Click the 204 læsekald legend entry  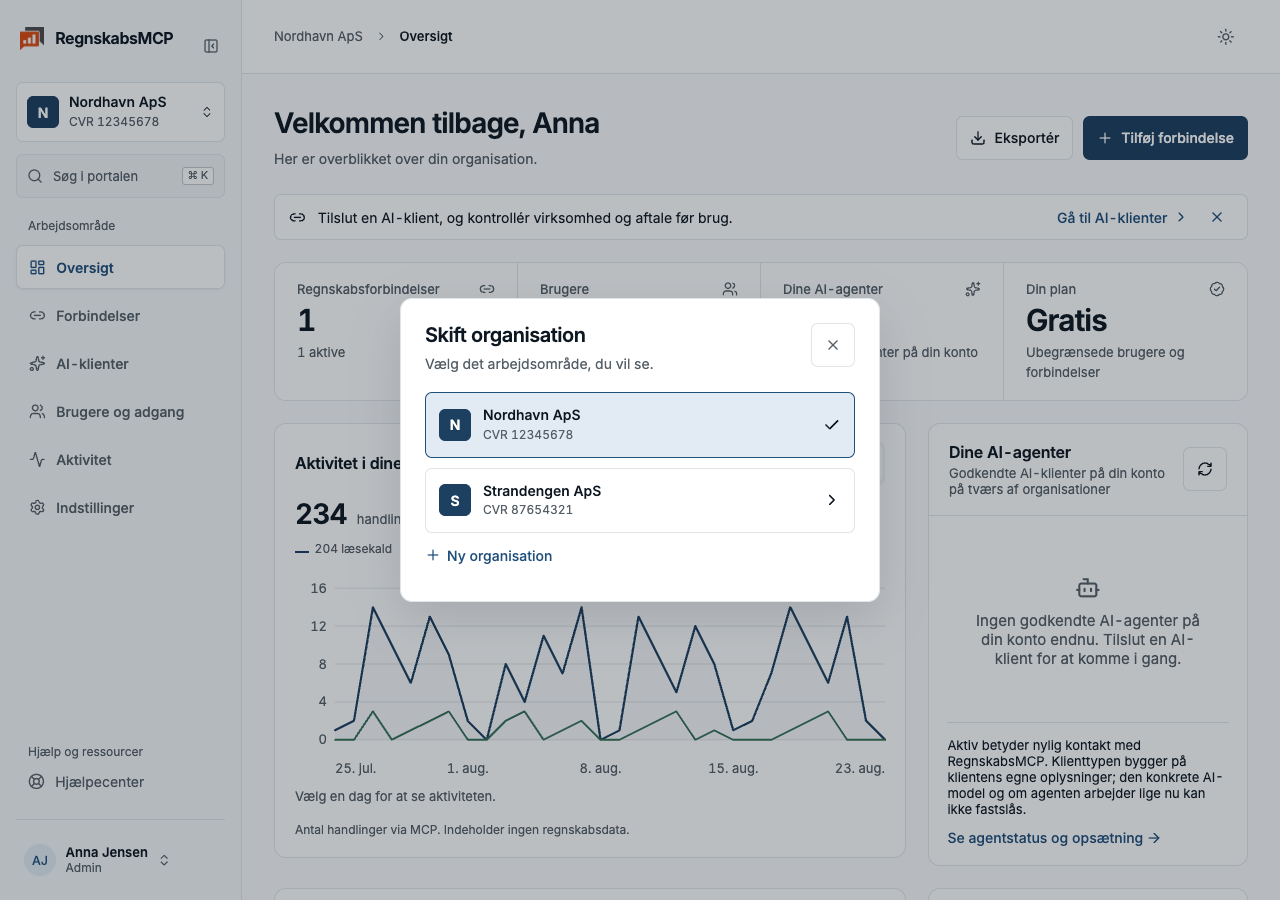point(344,549)
